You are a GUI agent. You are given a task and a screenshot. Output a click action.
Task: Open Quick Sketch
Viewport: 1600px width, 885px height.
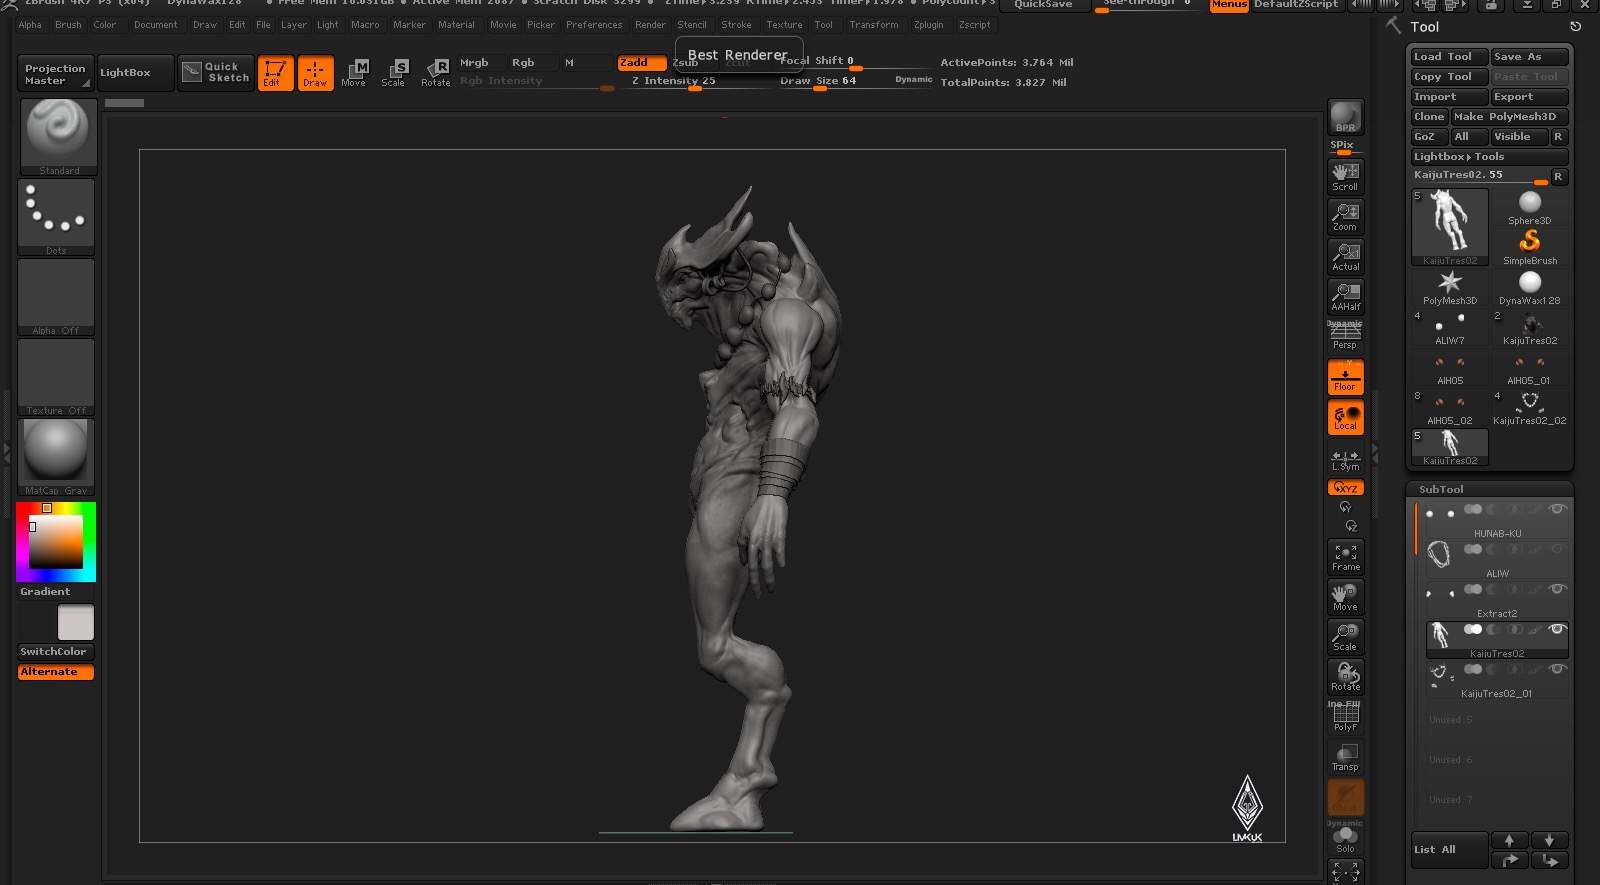216,73
